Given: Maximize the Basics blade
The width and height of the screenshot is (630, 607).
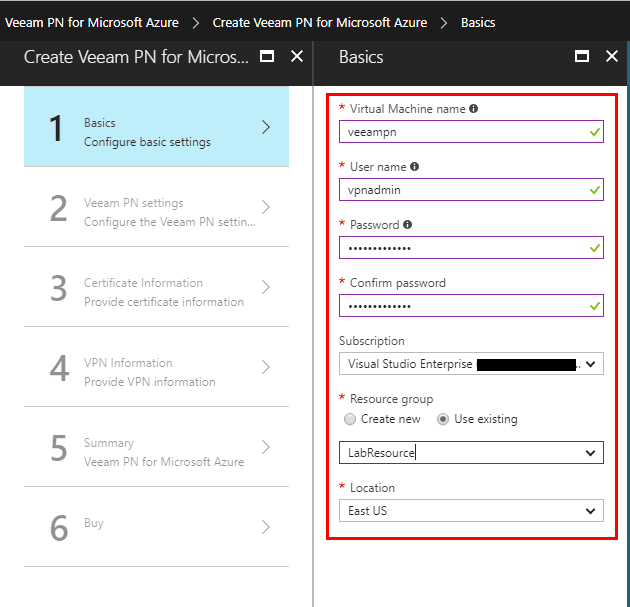Looking at the screenshot, I should pyautogui.click(x=582, y=57).
